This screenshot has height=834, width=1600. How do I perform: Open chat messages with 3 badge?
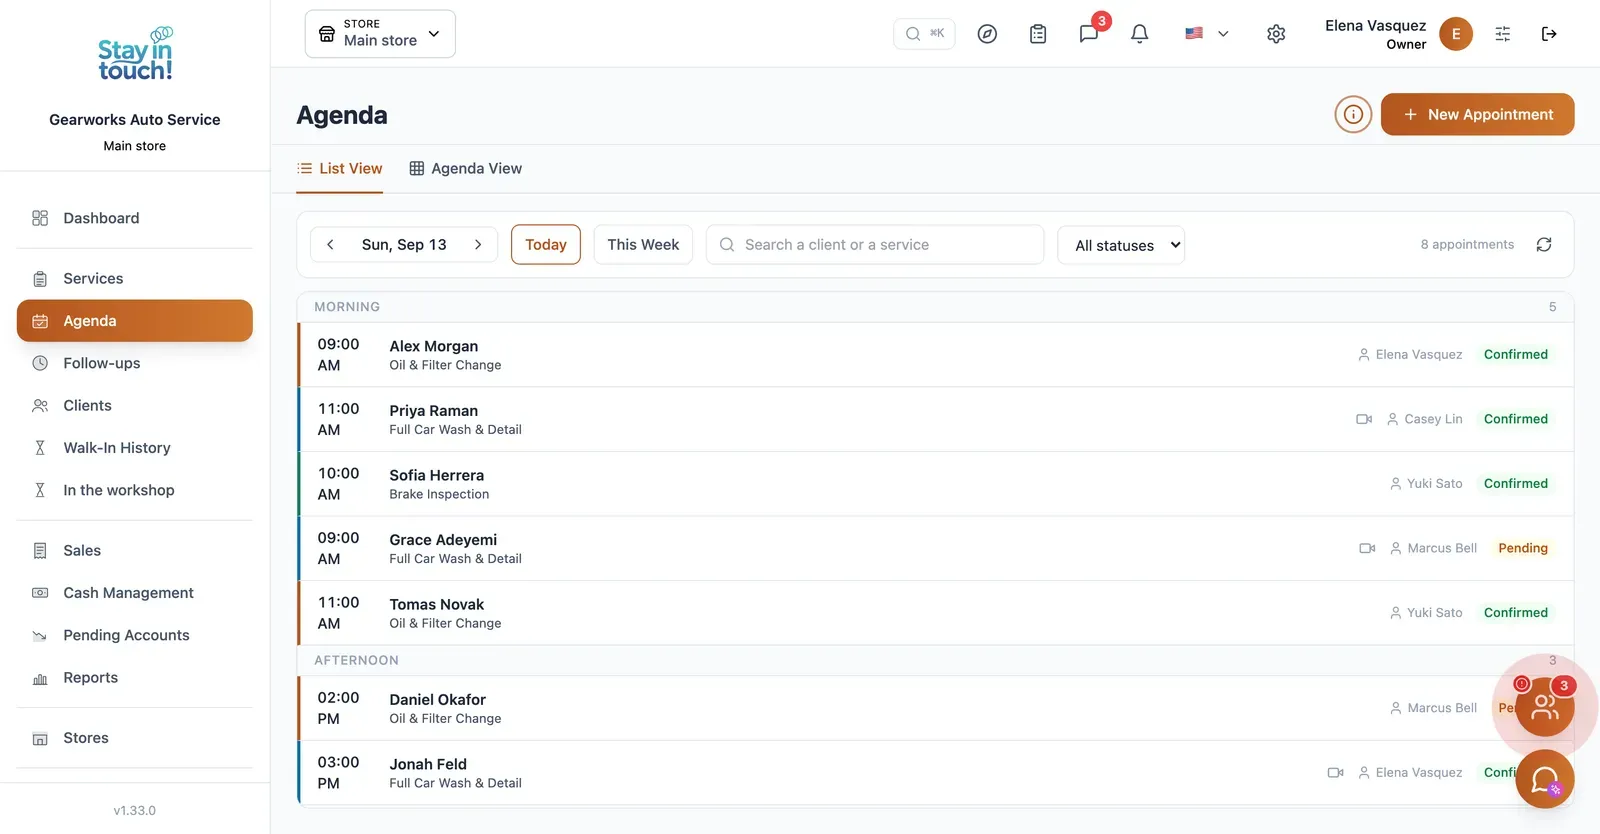click(x=1090, y=33)
